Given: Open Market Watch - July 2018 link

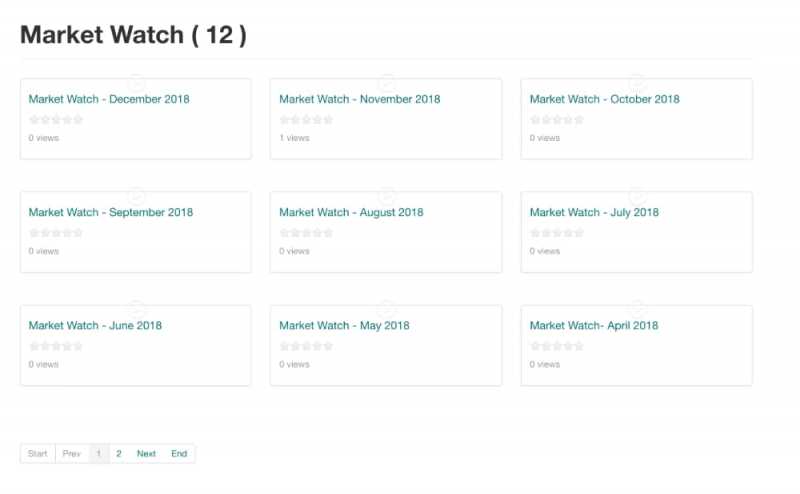Looking at the screenshot, I should pos(594,212).
